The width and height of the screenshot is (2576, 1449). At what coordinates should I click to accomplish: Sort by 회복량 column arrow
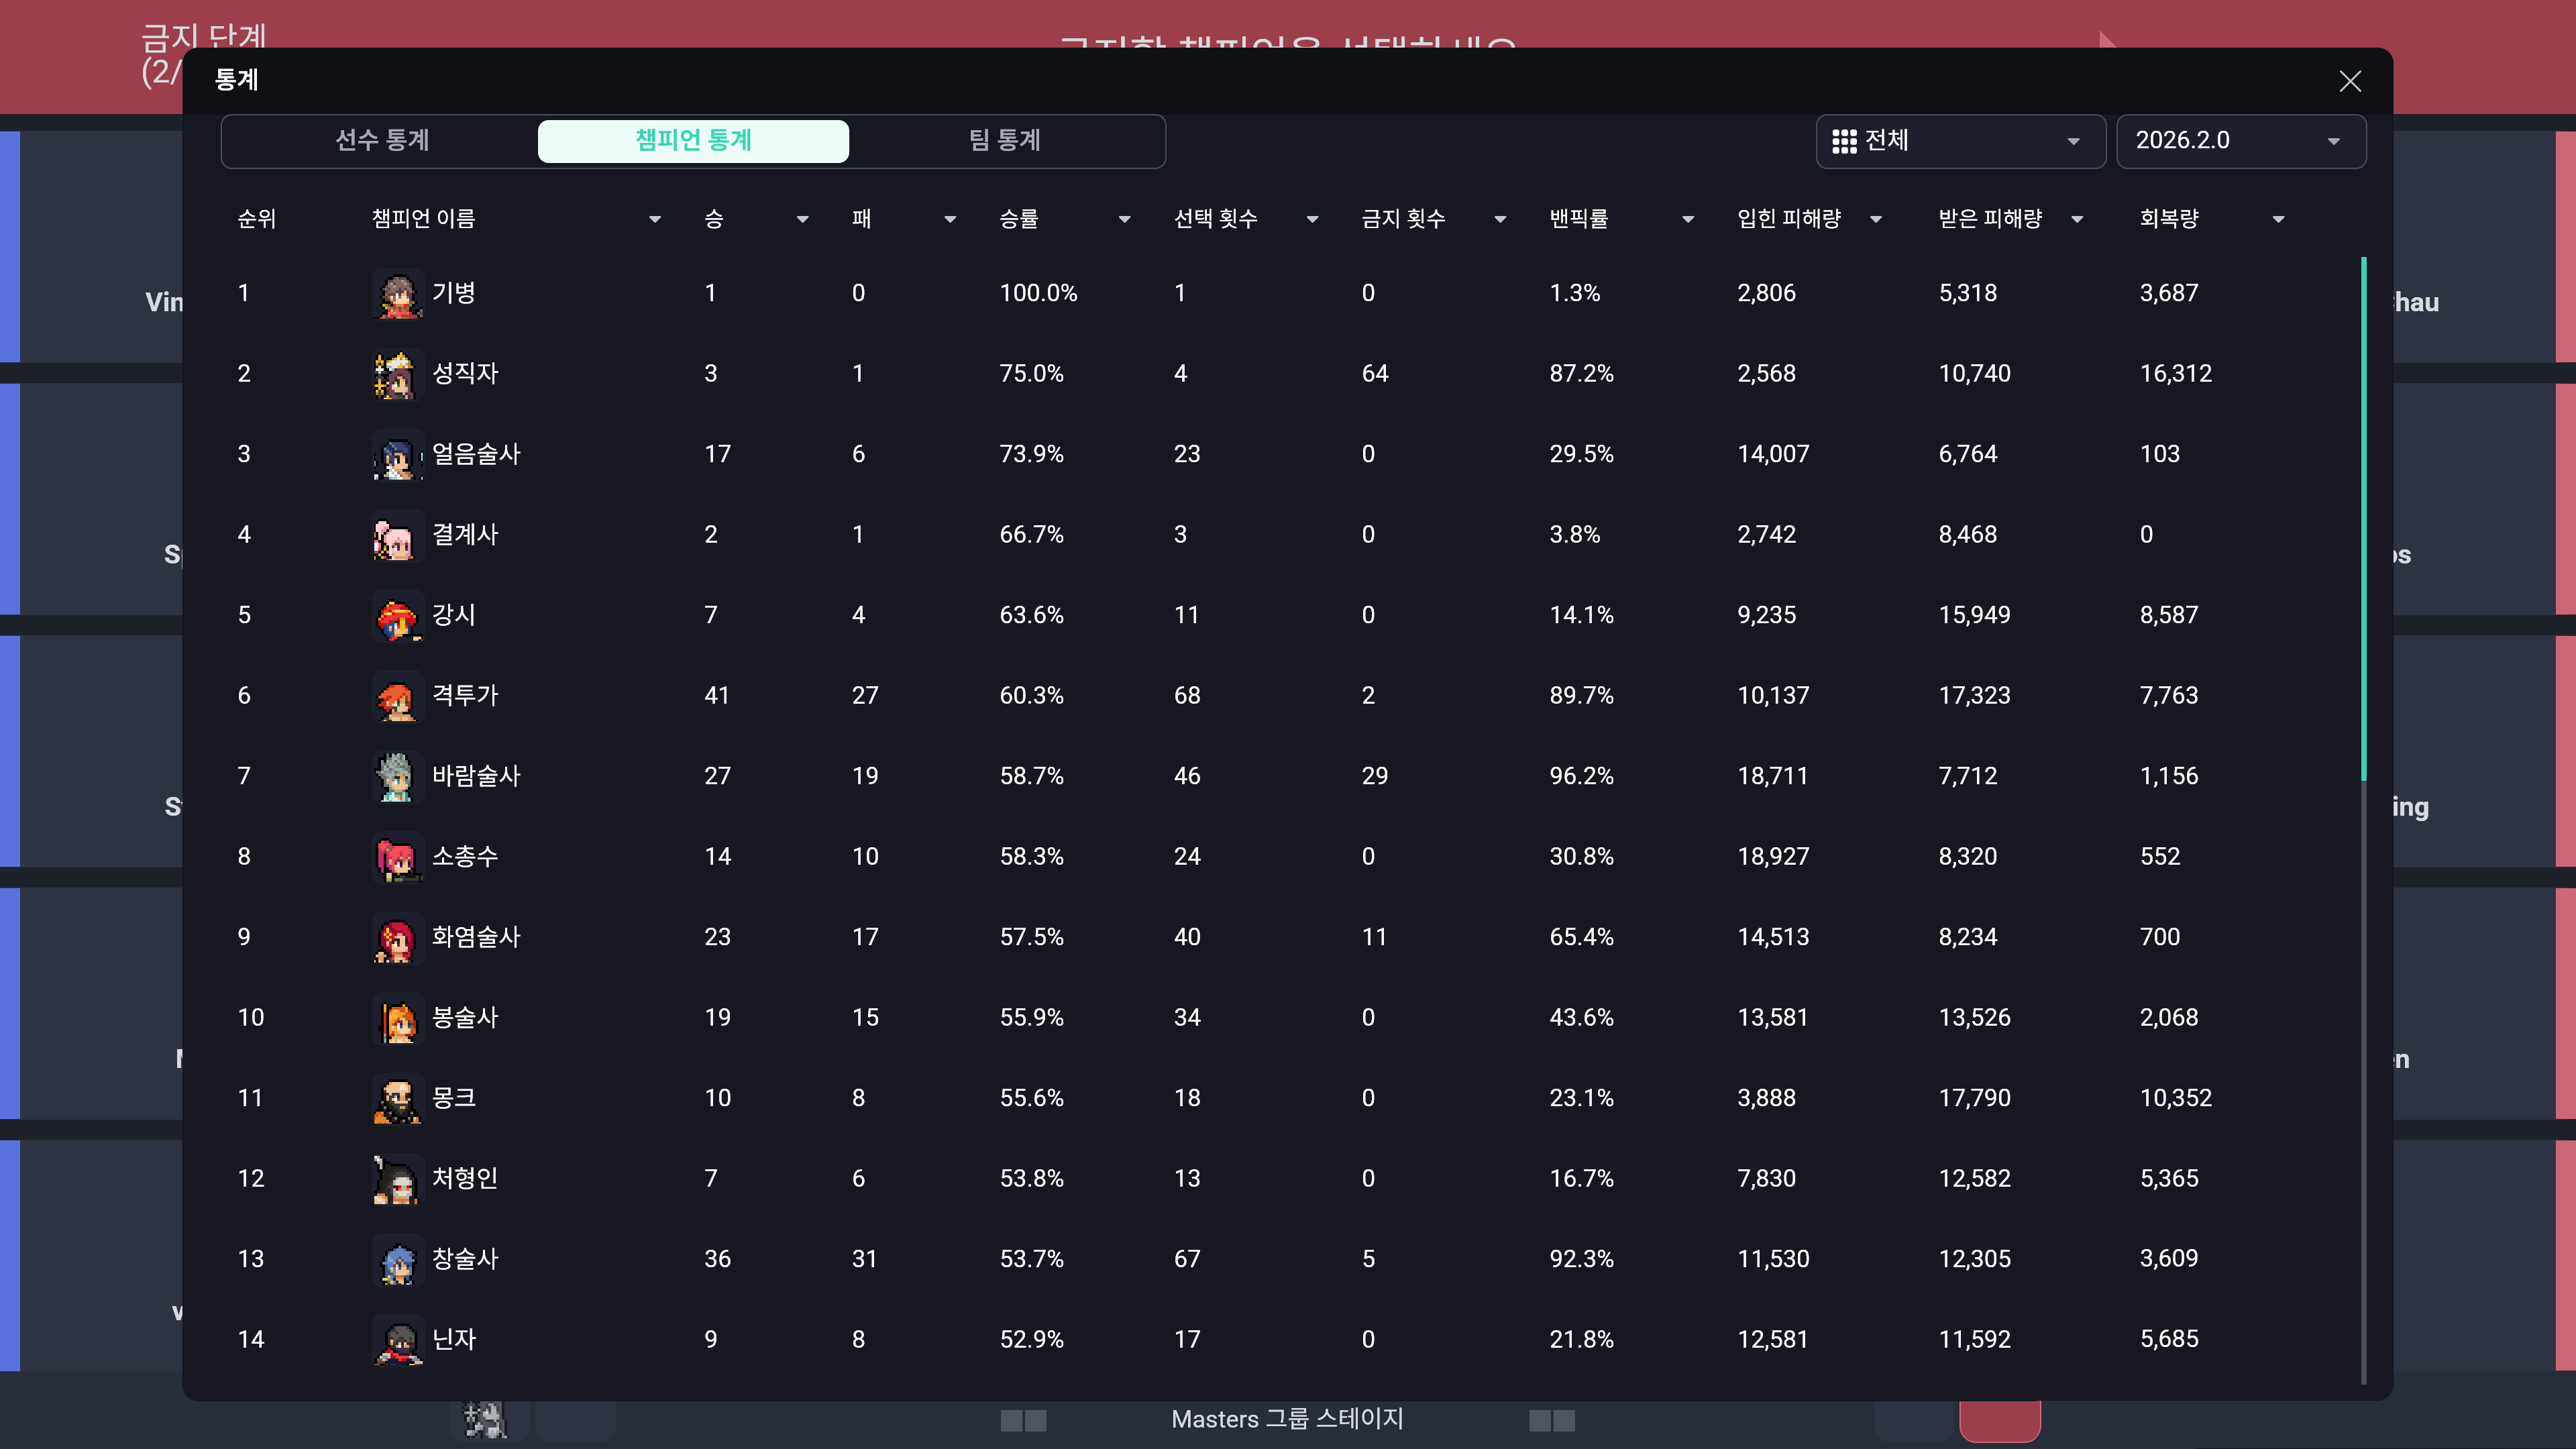[x=2278, y=220]
